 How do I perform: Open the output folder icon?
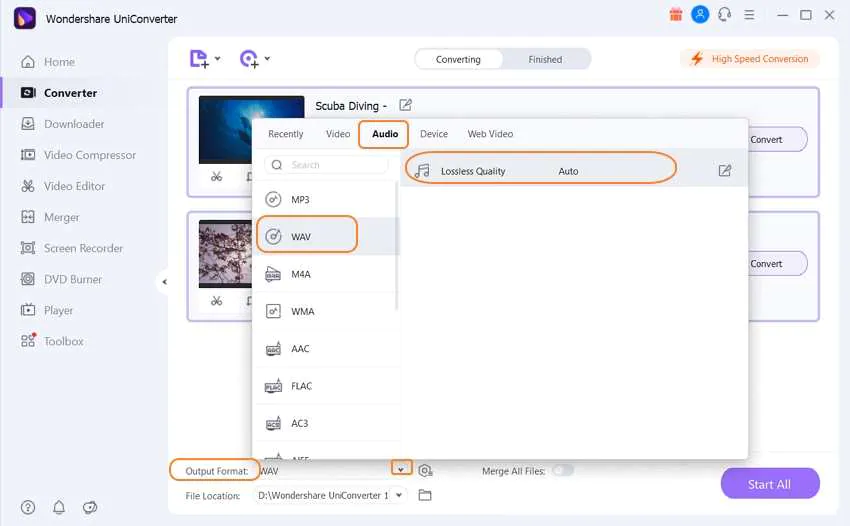pos(425,495)
